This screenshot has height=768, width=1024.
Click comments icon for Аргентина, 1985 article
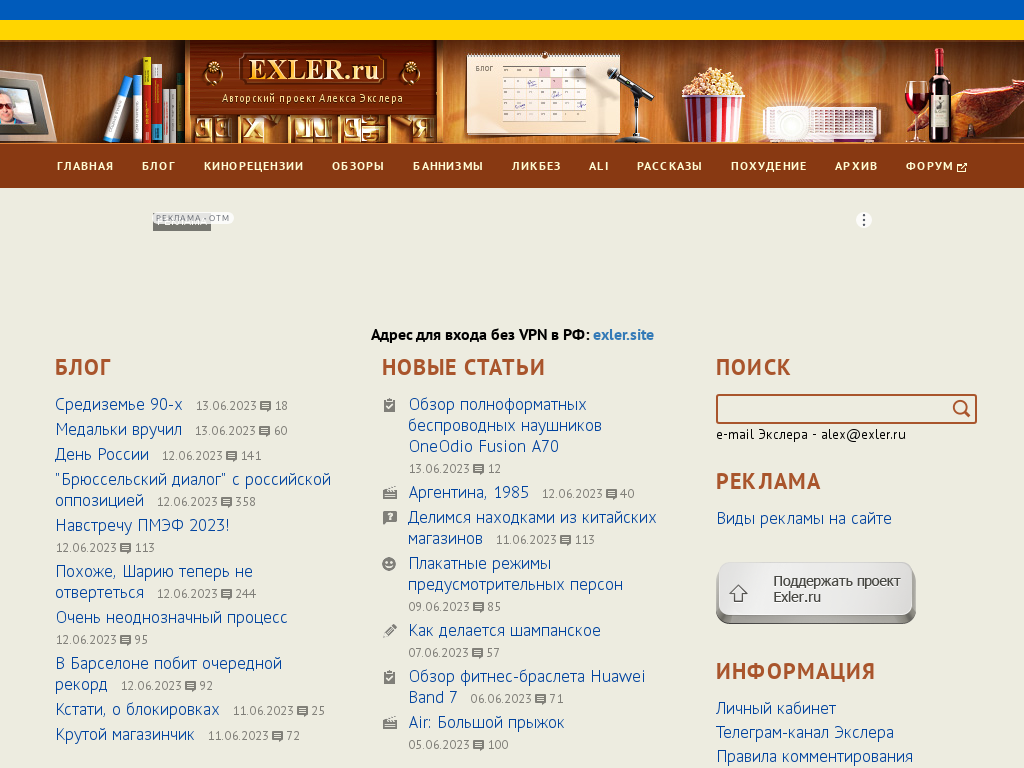(611, 494)
